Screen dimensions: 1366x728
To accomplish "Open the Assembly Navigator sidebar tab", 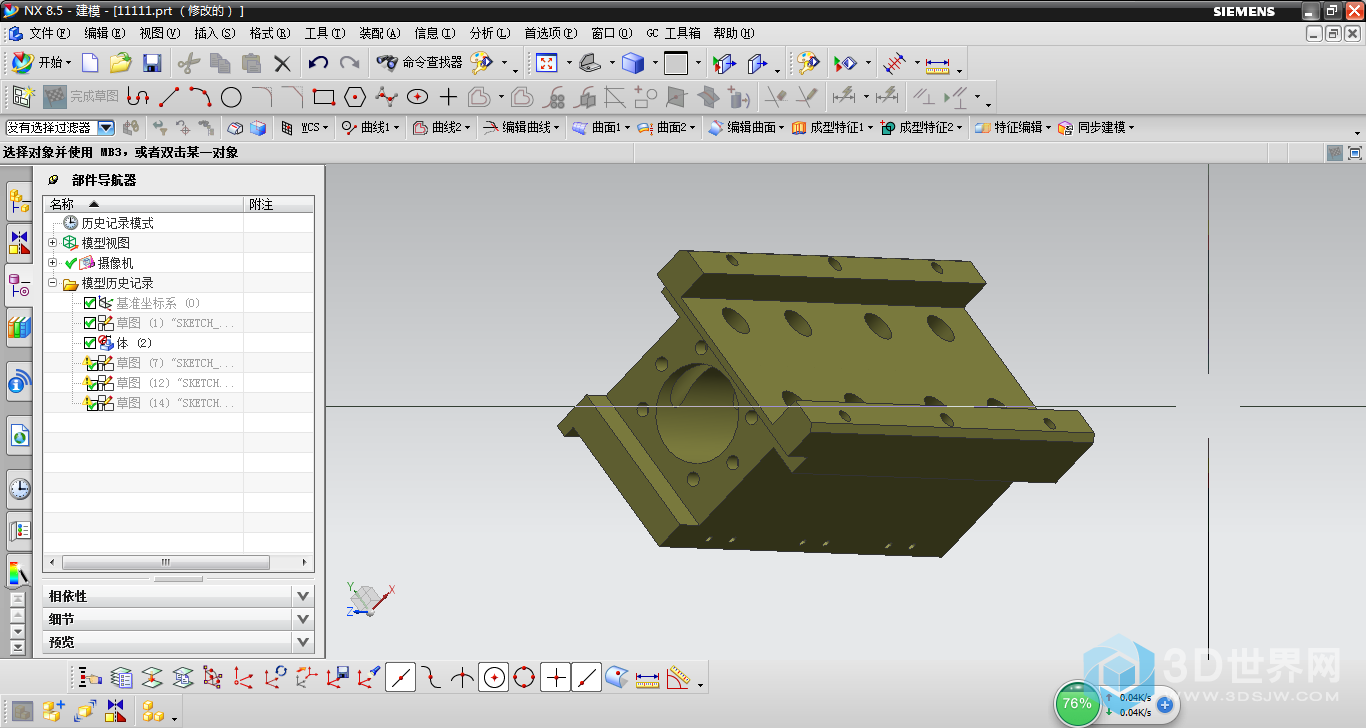I will pos(19,202).
